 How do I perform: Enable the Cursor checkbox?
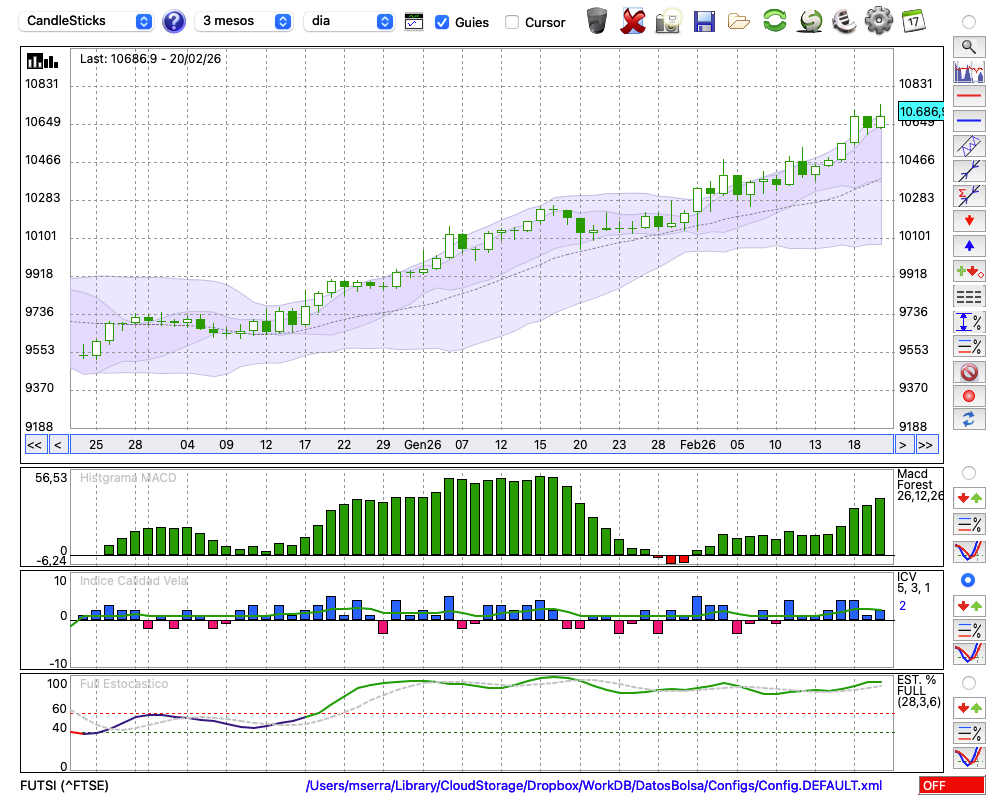coord(512,22)
